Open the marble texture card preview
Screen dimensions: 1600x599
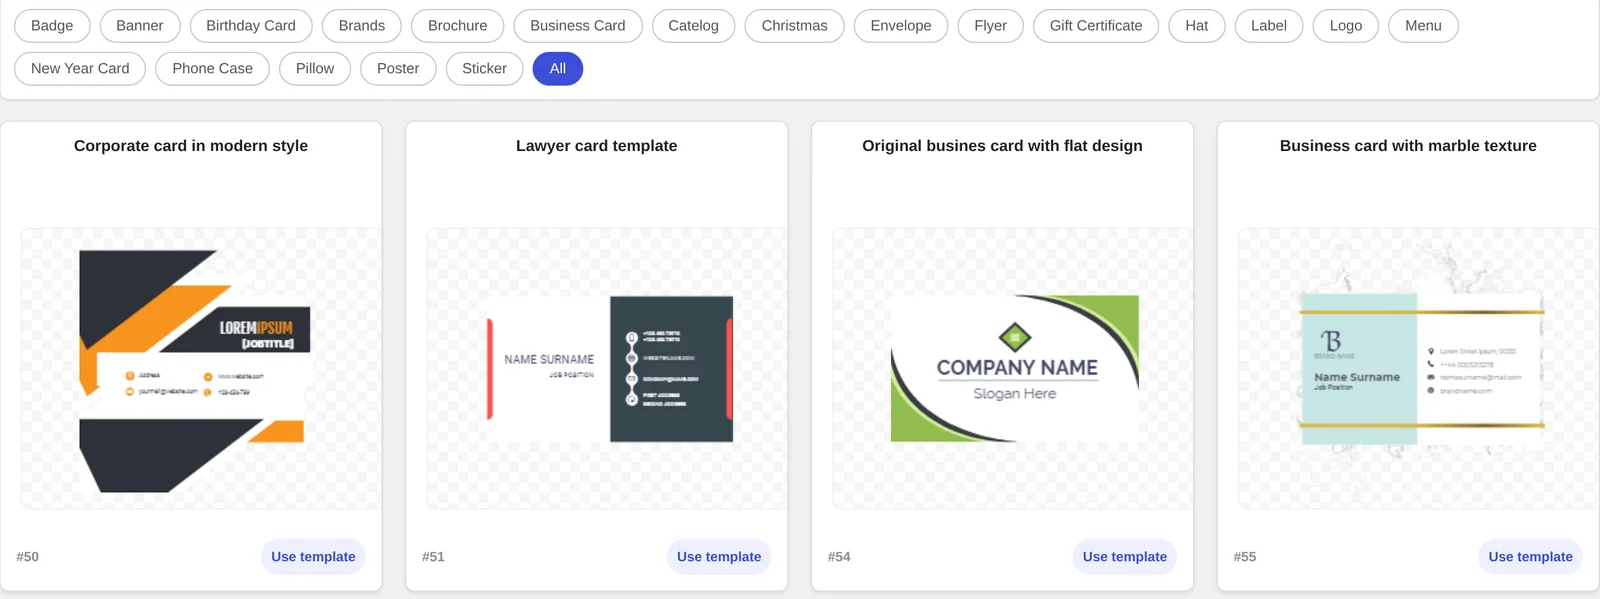pos(1419,369)
